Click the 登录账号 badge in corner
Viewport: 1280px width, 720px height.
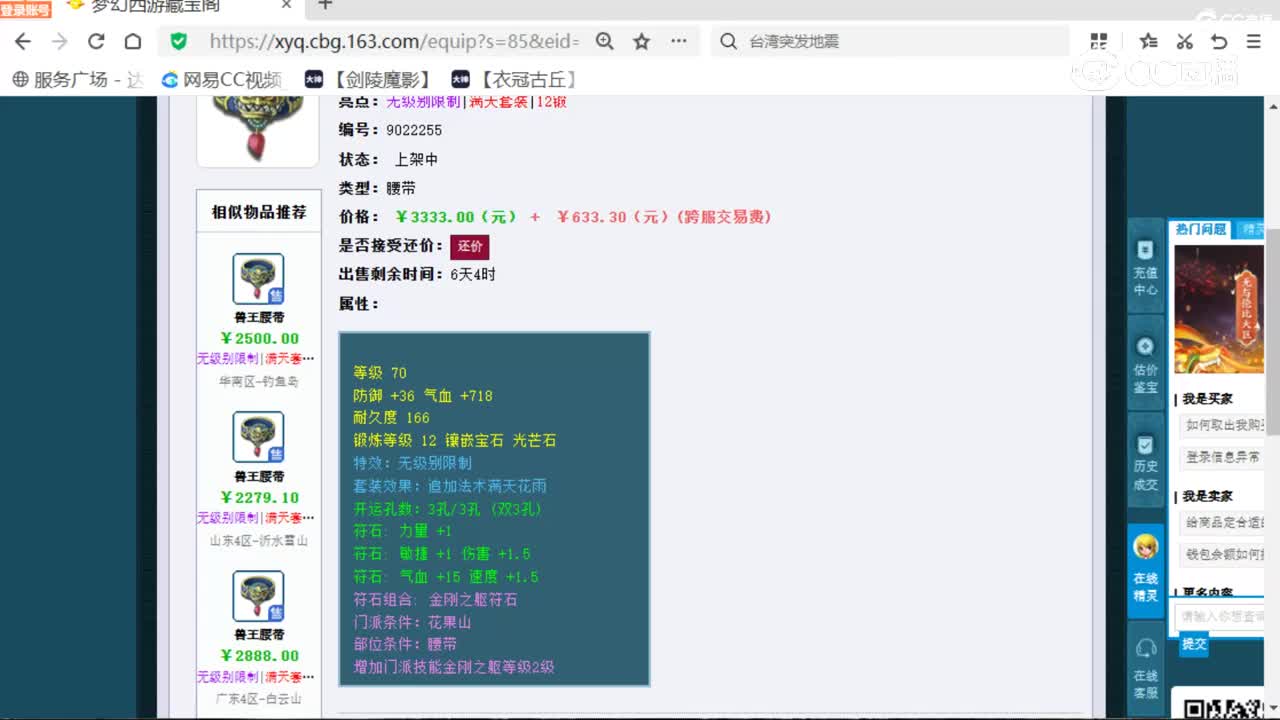click(25, 9)
